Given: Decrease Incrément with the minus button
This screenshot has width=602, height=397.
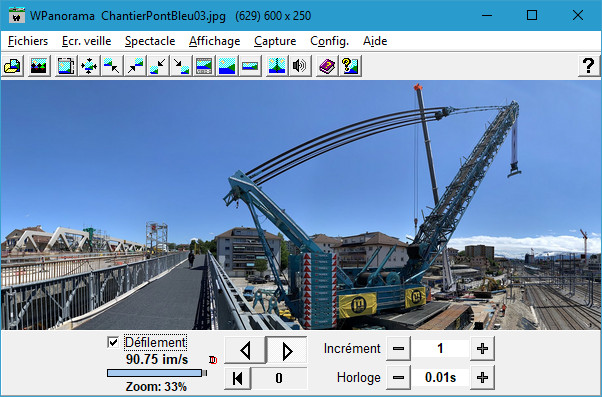Looking at the screenshot, I should (398, 349).
